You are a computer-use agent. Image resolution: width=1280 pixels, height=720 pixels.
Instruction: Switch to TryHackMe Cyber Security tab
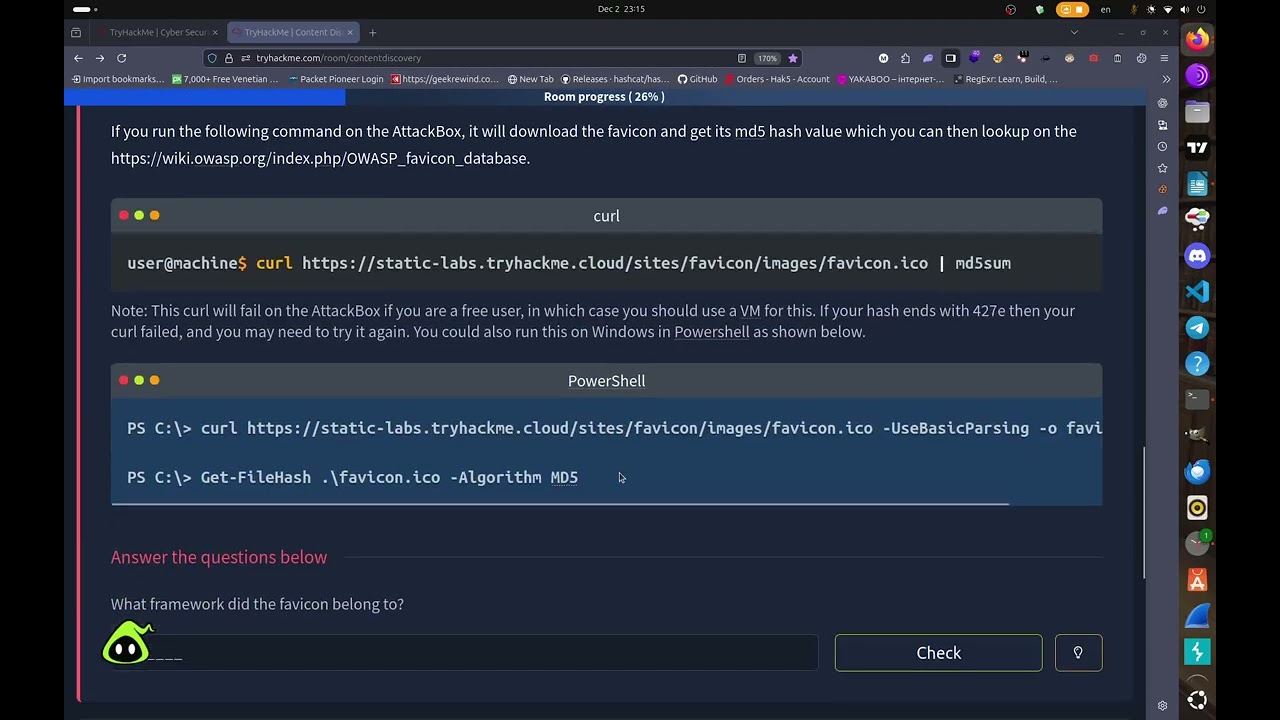click(157, 32)
